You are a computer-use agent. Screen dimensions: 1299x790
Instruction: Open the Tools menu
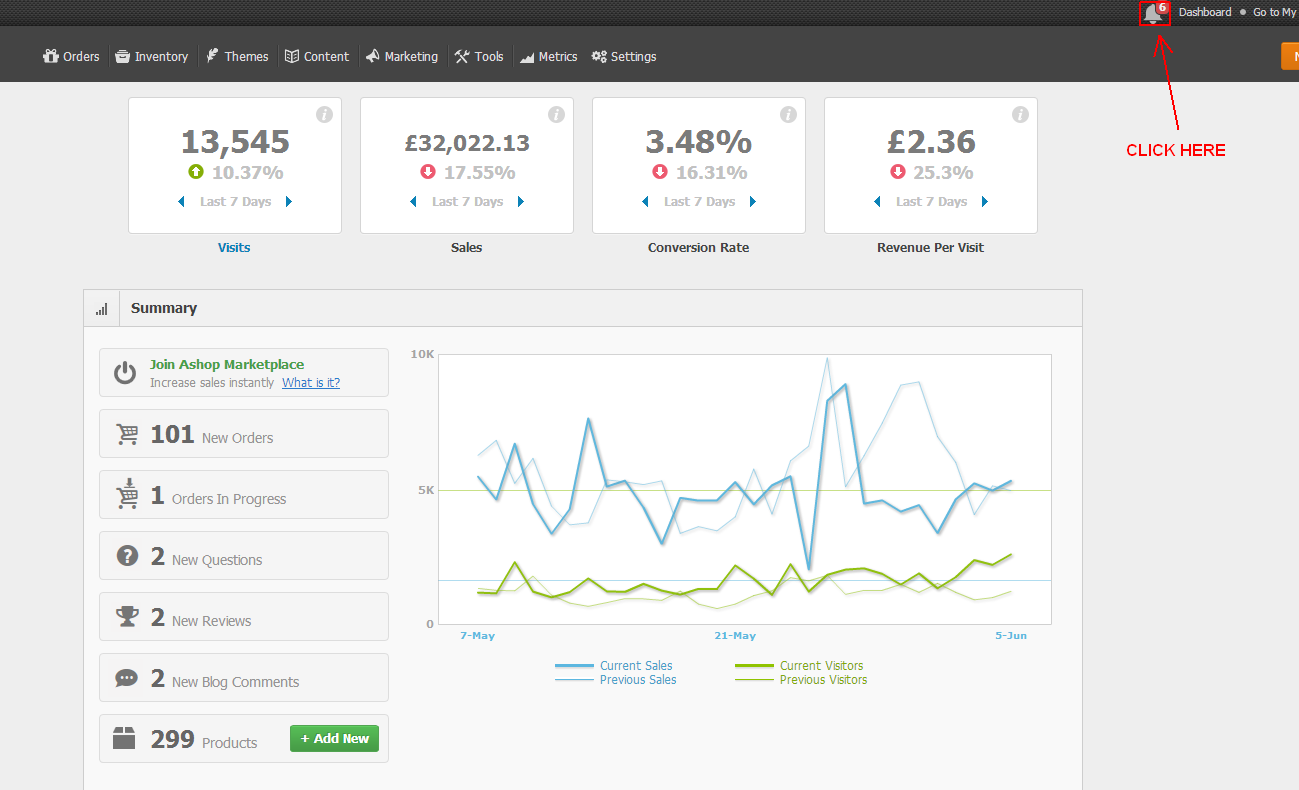pos(479,56)
